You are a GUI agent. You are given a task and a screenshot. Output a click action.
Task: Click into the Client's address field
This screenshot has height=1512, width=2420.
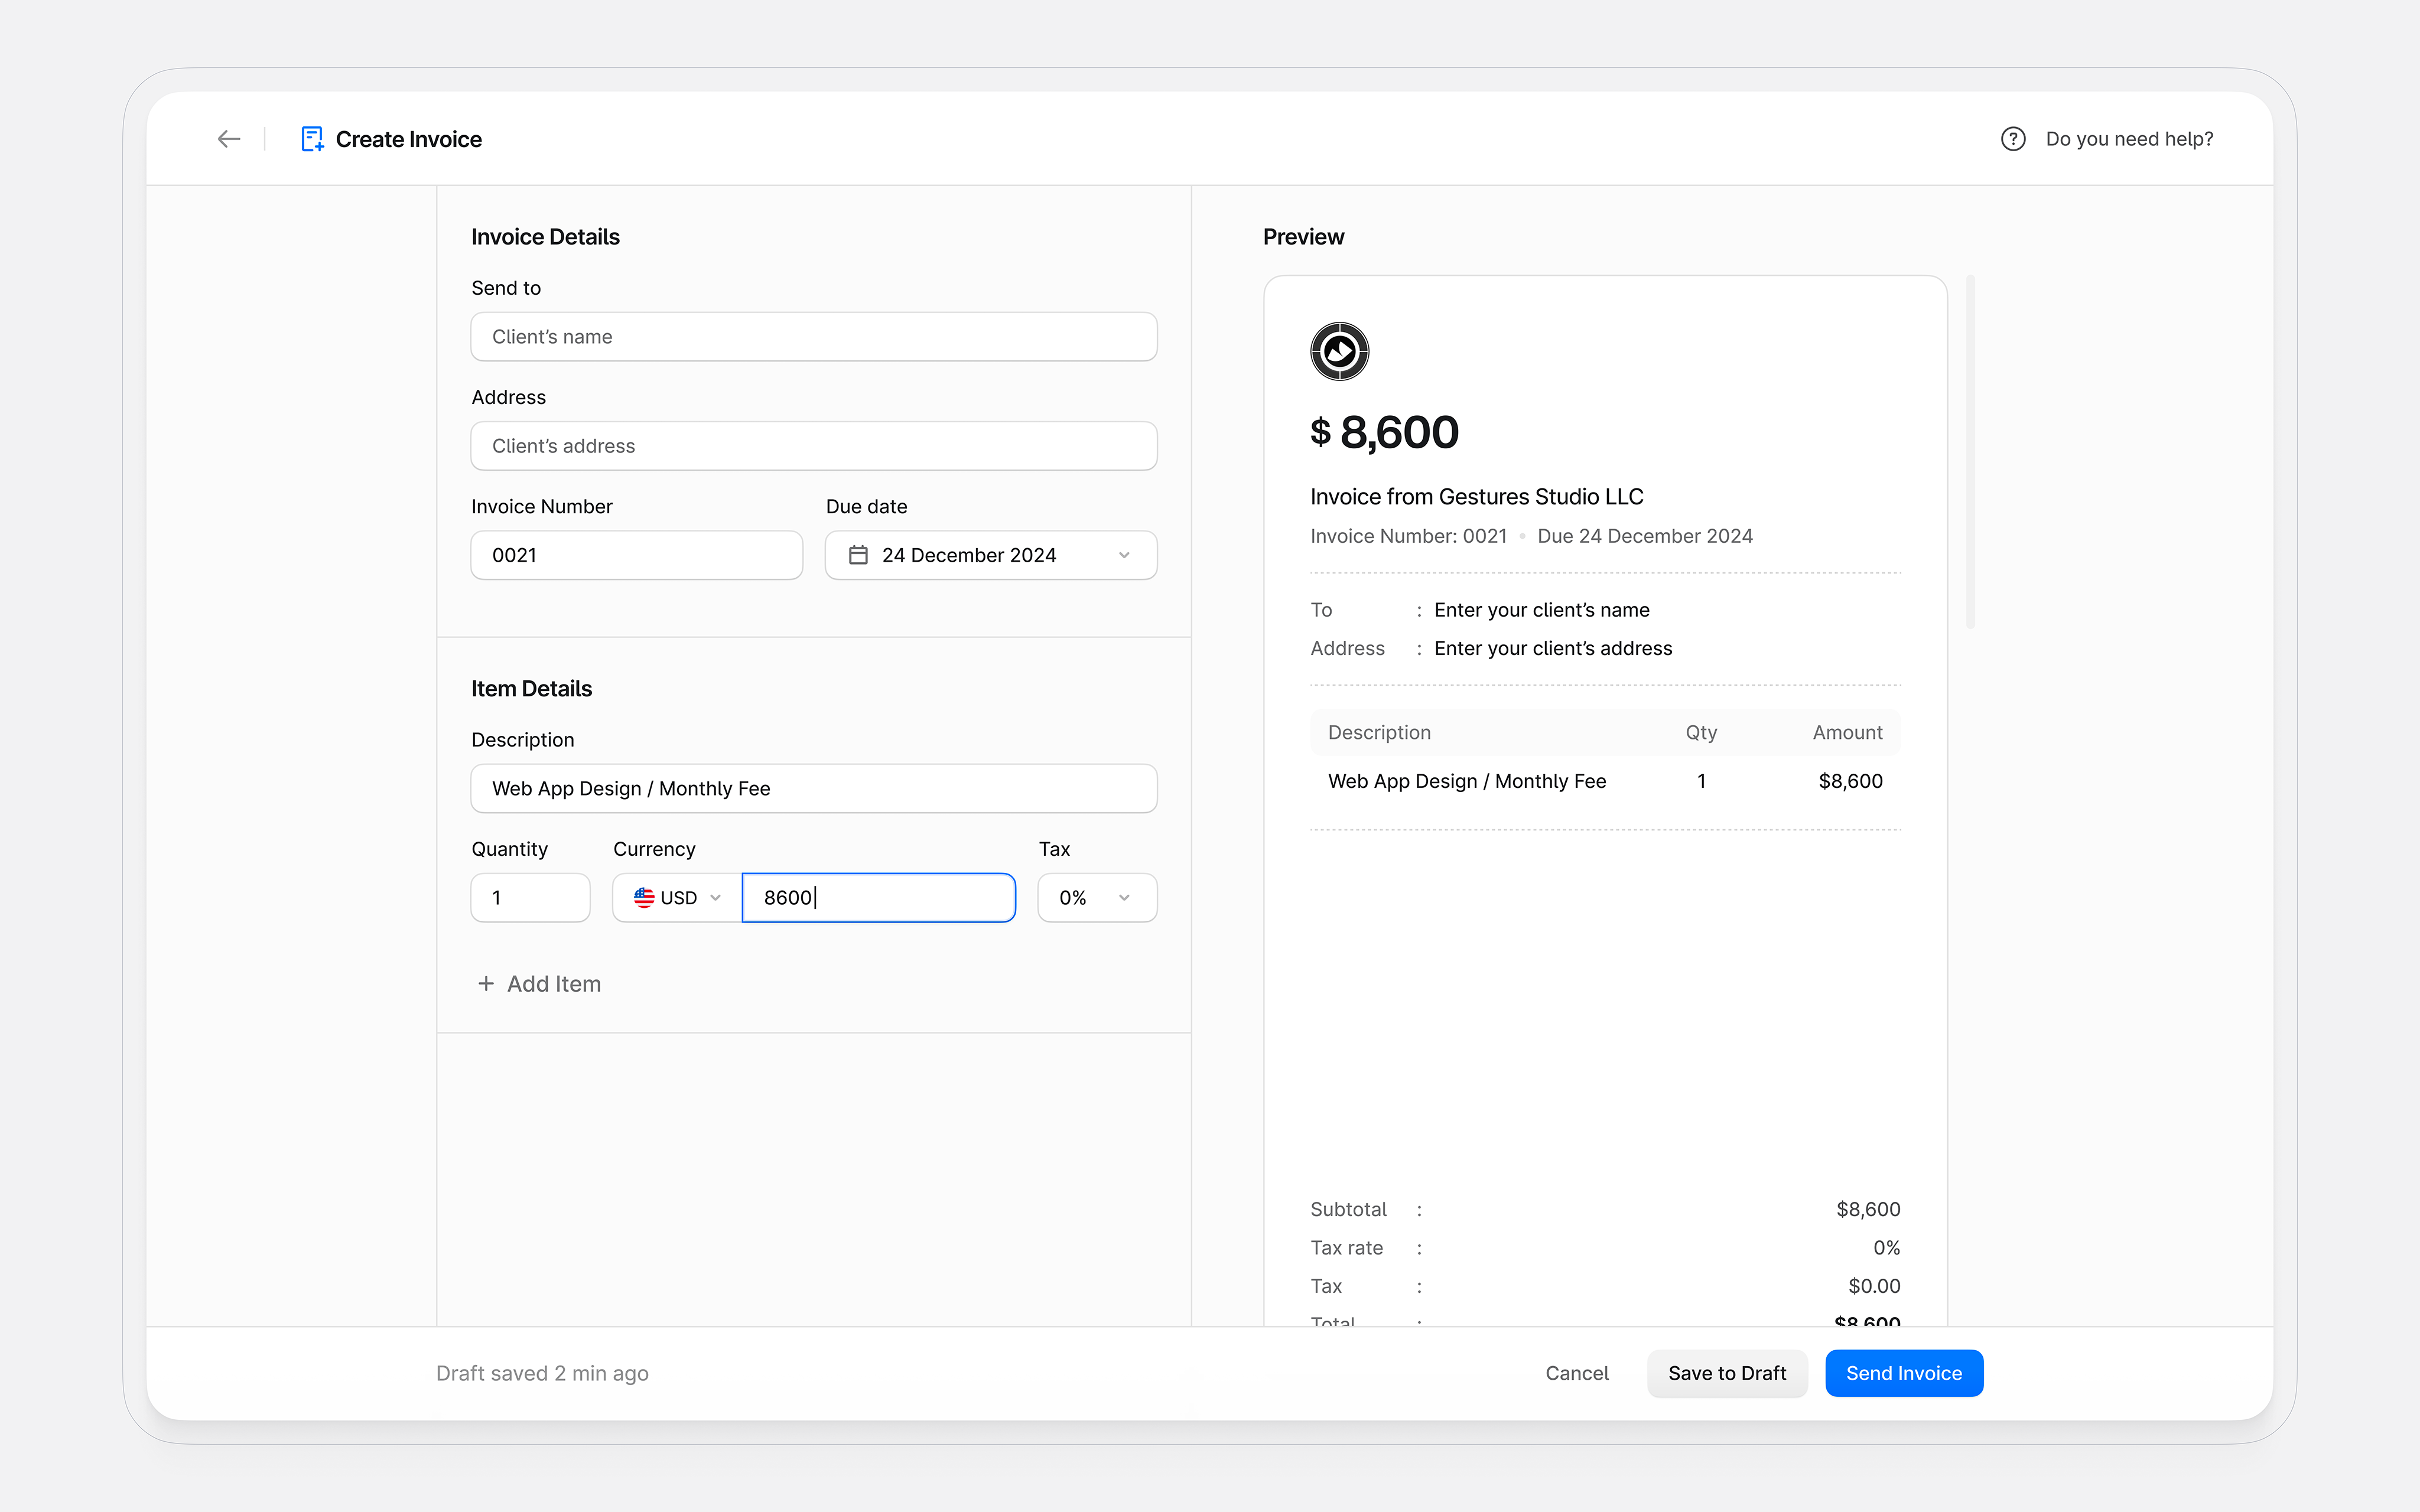(x=813, y=446)
